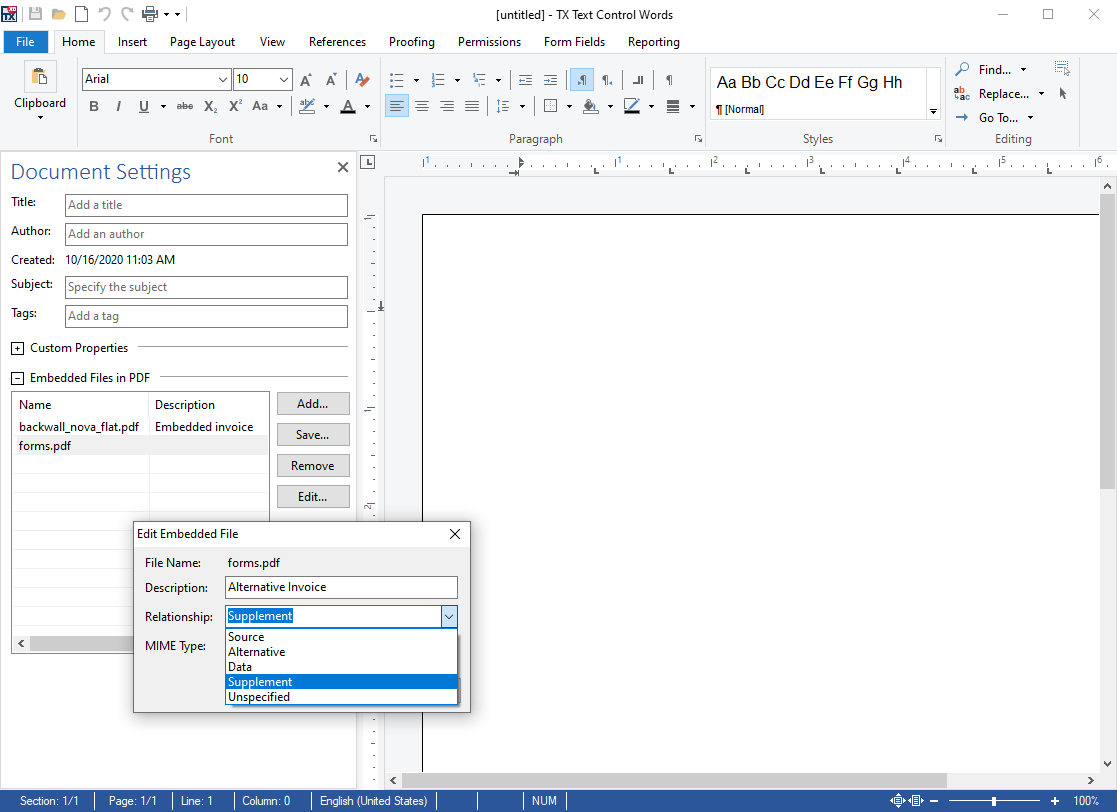Screen dimensions: 1117x812
Task: Open the font name Arial dropdown
Action: (x=222, y=79)
